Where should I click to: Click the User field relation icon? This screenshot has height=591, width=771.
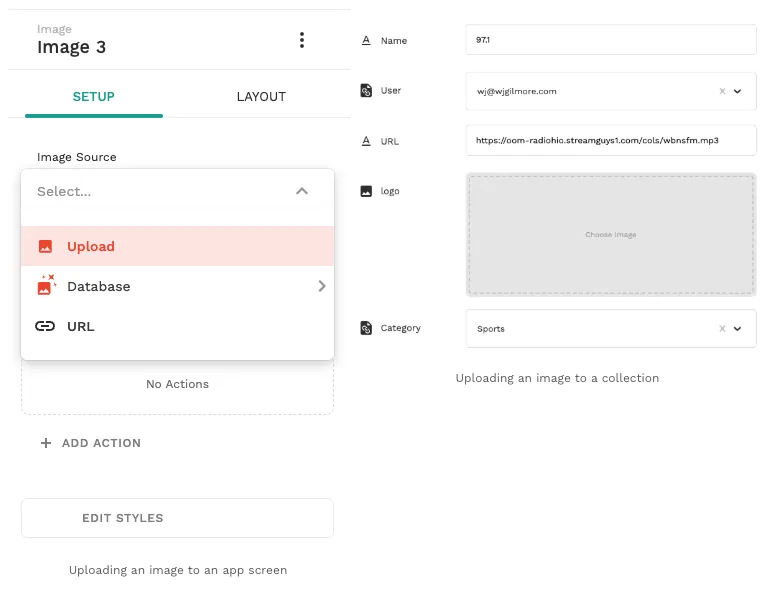tap(366, 91)
